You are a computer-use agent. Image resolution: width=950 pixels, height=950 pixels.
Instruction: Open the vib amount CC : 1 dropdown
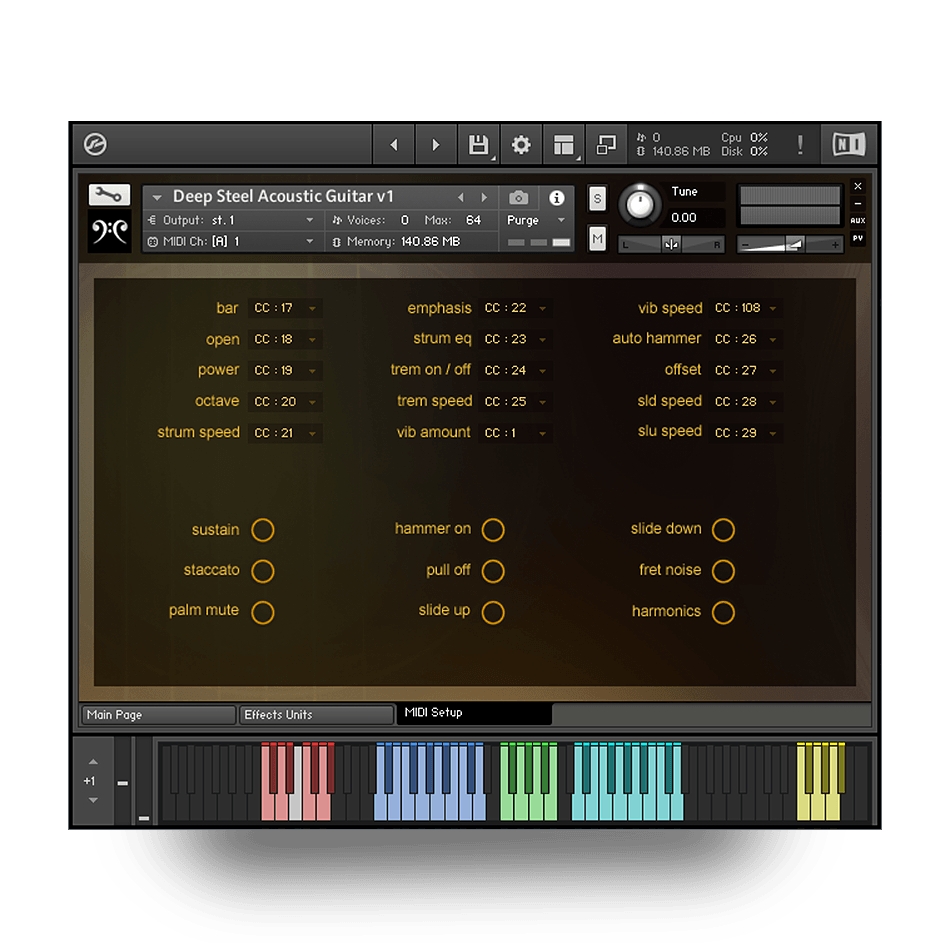(x=515, y=433)
